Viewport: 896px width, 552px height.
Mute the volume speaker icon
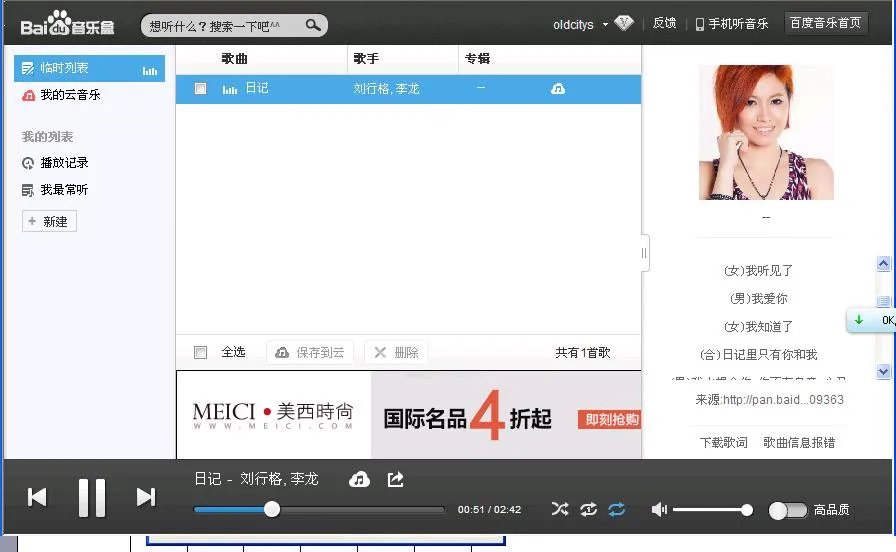[659, 509]
